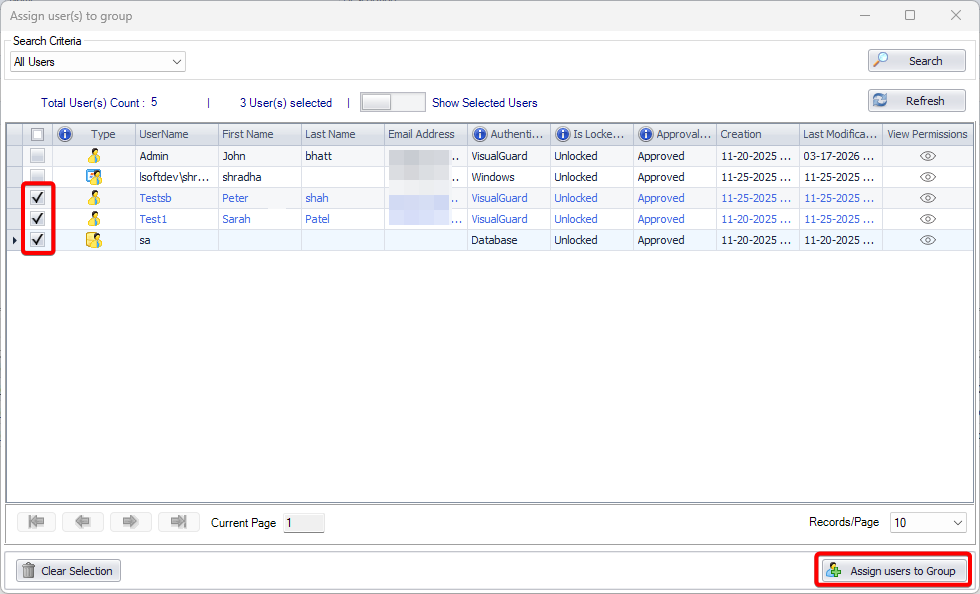
Task: Tick the select-all checkbox in header
Action: (x=37, y=134)
